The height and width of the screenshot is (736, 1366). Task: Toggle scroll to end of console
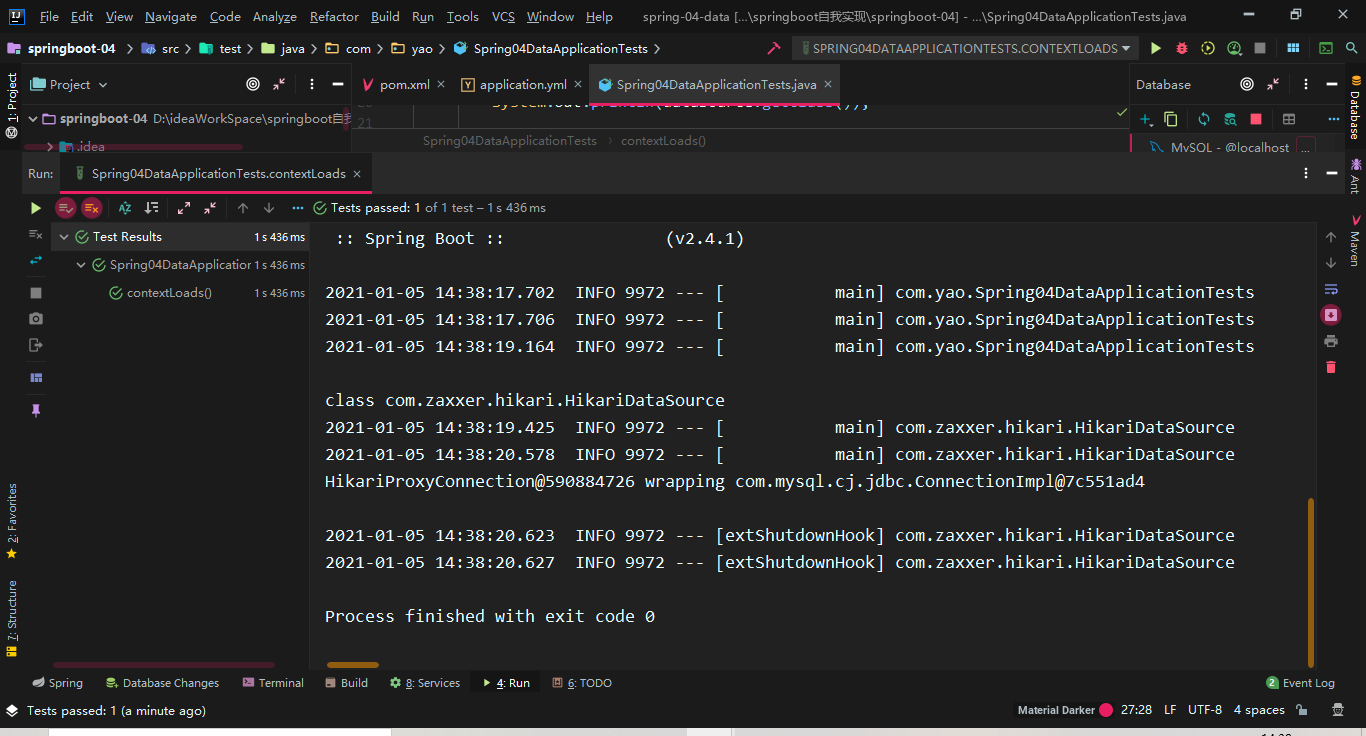[1331, 315]
